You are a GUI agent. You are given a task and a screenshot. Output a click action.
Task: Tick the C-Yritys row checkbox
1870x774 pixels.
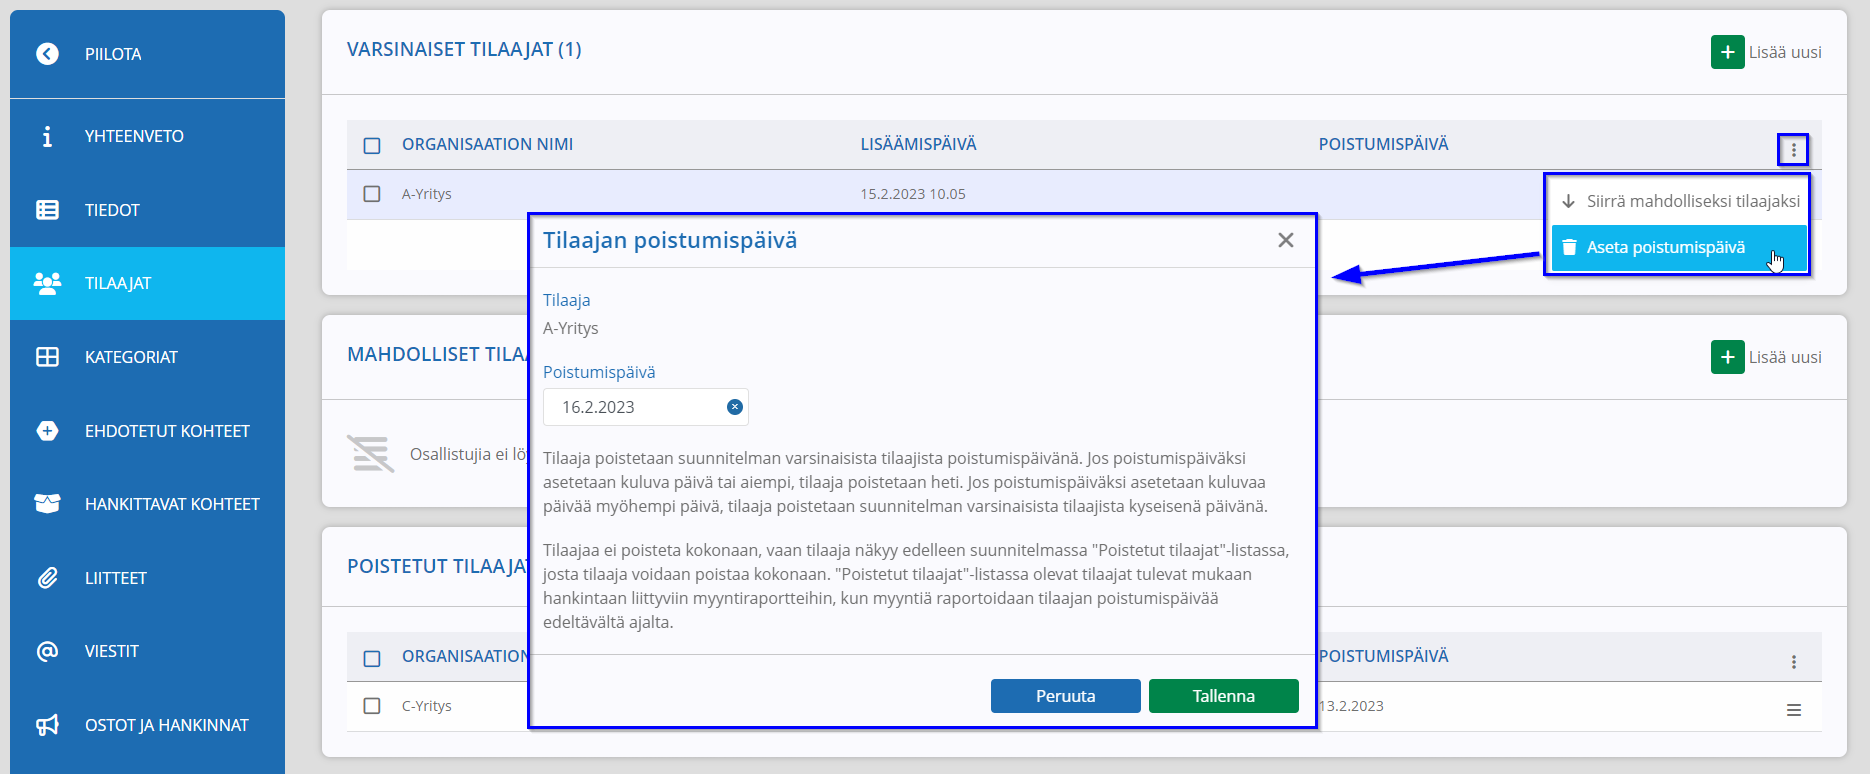372,706
